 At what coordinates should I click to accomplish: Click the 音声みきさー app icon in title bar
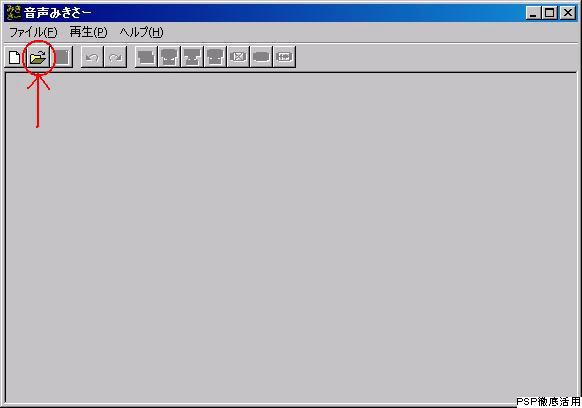point(14,12)
